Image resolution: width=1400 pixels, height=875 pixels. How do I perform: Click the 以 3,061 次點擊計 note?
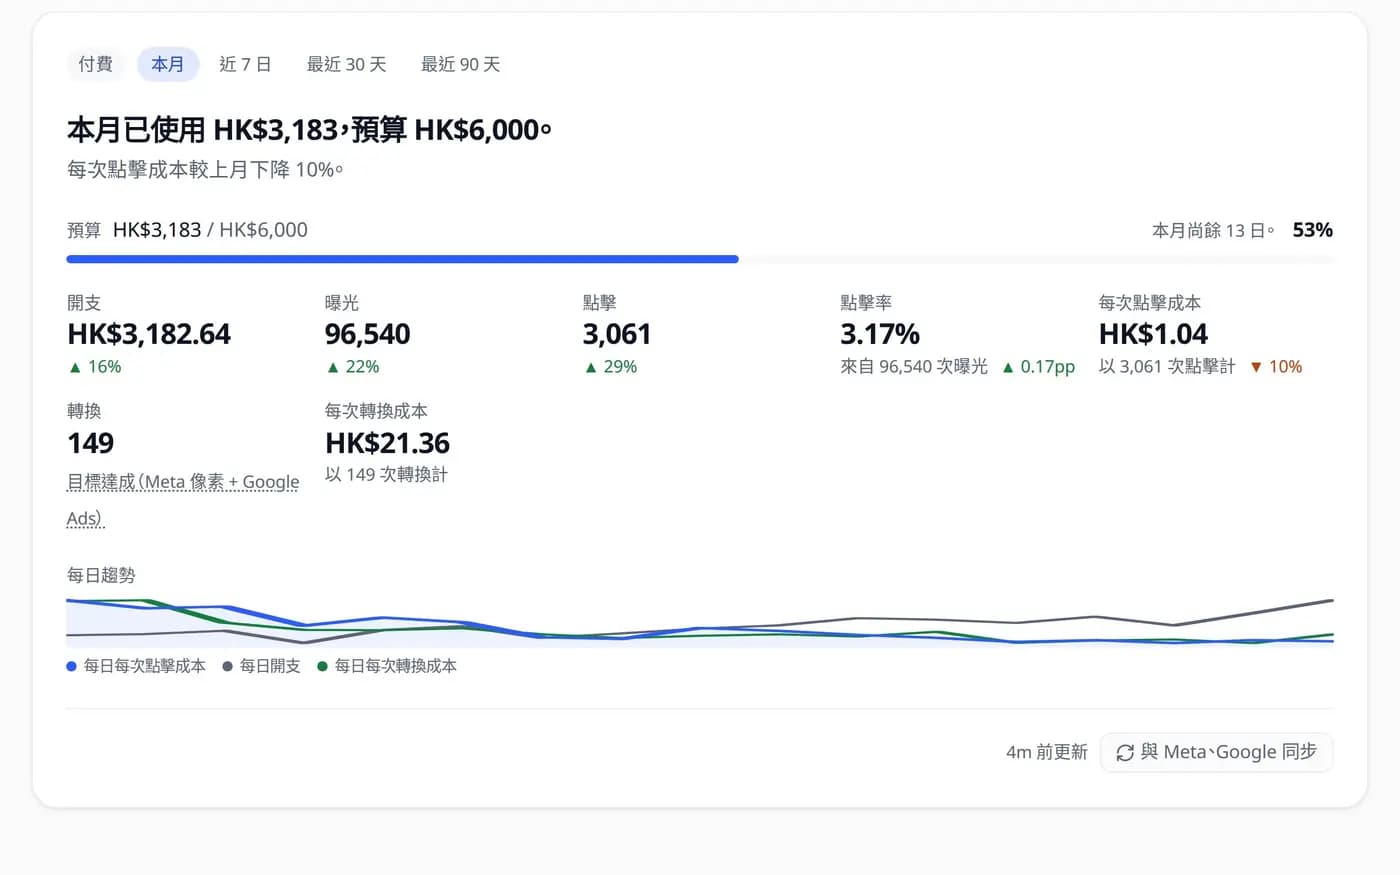pyautogui.click(x=1167, y=367)
